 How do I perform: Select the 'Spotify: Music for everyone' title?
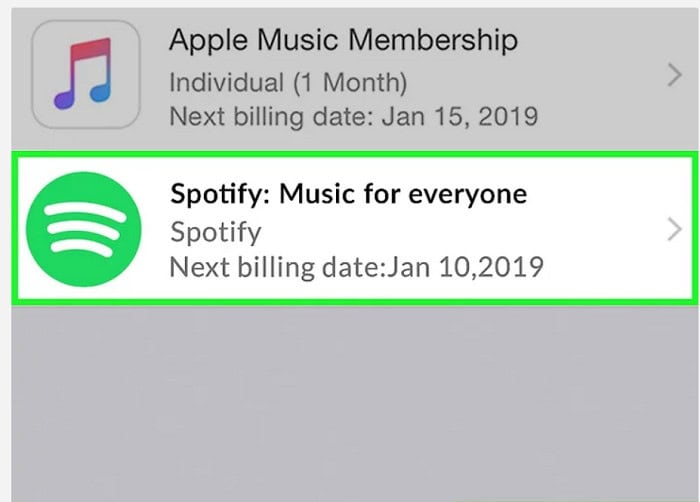[348, 195]
